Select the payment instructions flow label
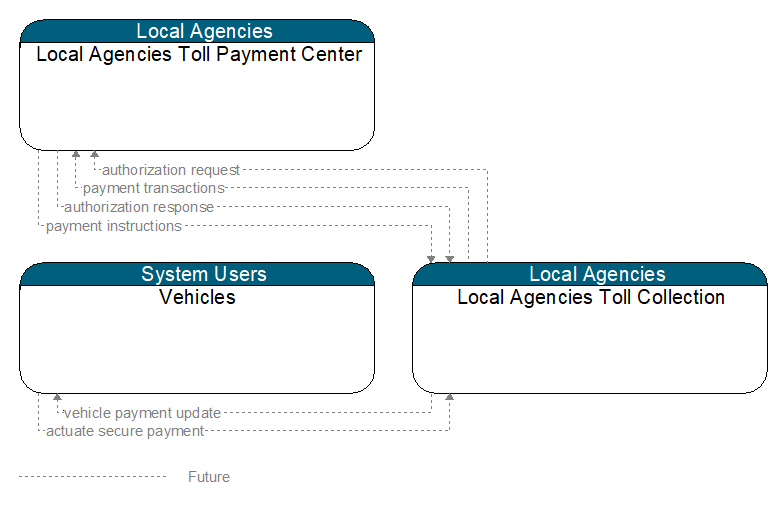 pos(114,226)
